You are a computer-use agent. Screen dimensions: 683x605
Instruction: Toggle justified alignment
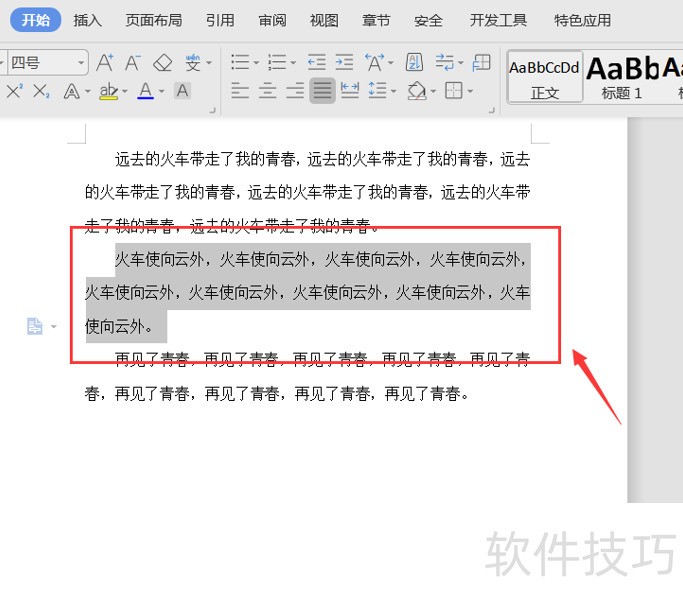322,91
